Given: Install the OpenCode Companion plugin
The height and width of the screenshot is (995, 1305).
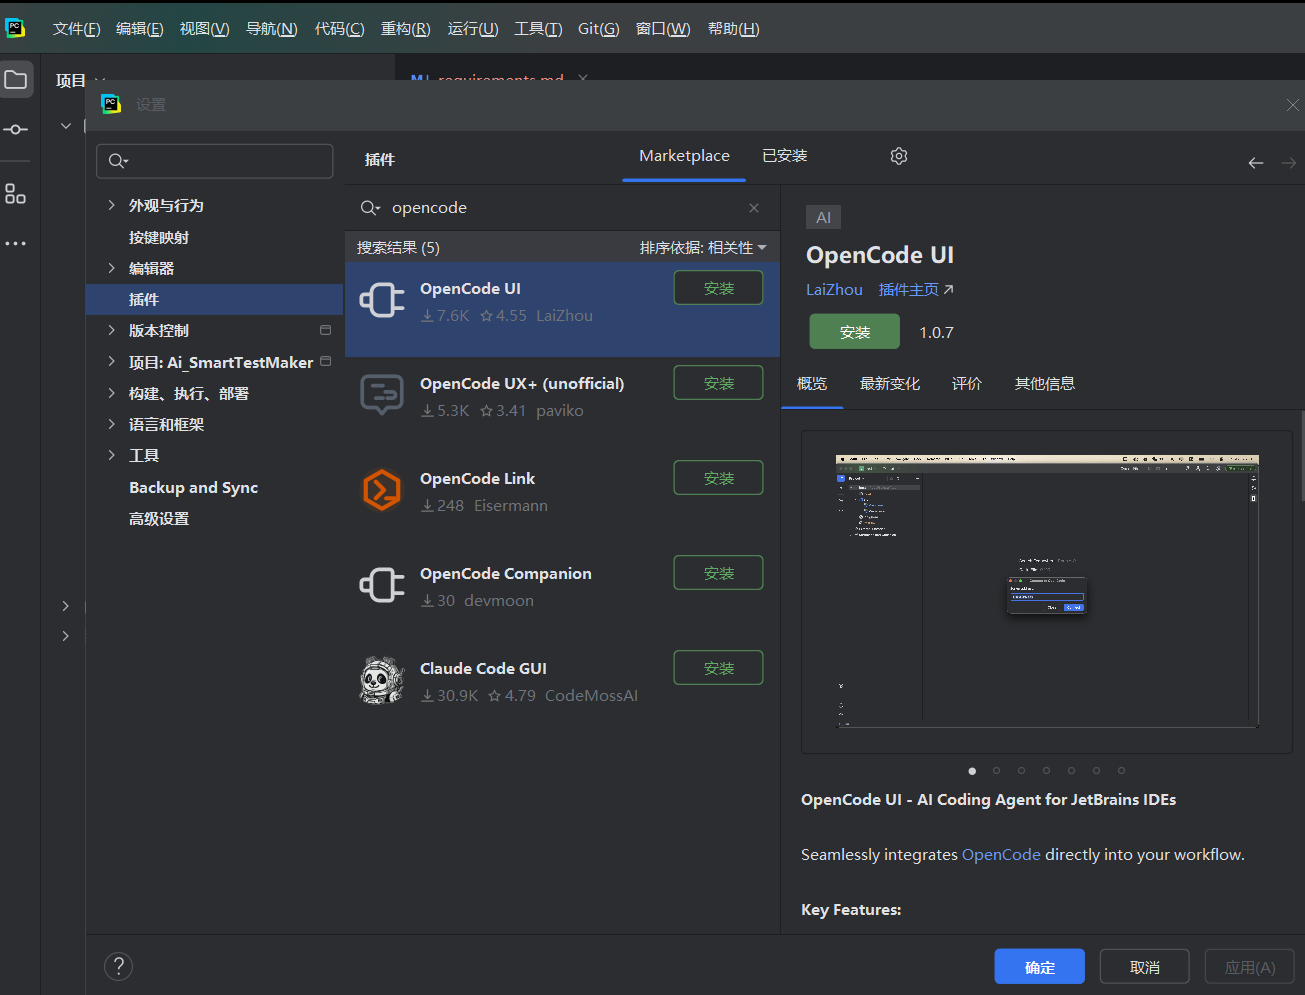Looking at the screenshot, I should (719, 573).
